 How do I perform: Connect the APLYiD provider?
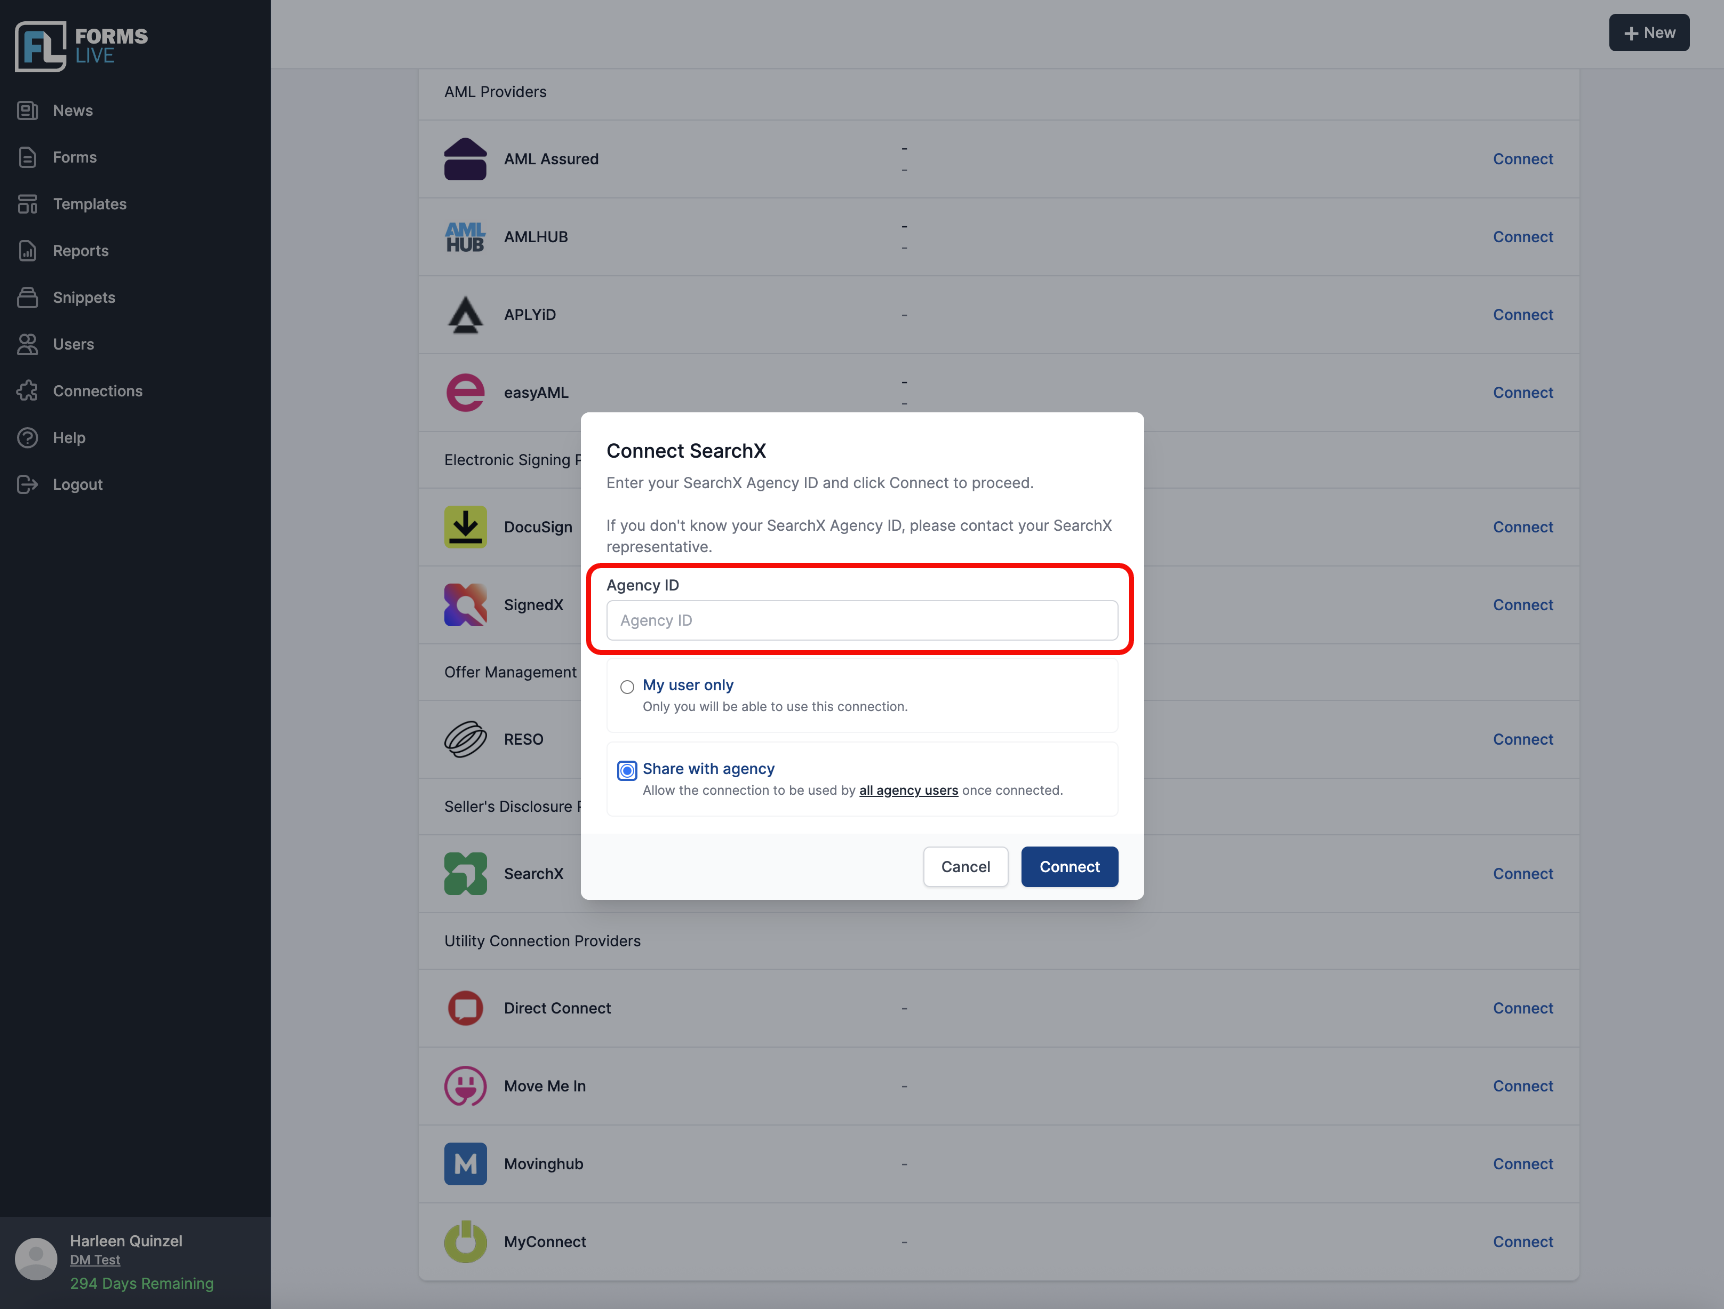[x=1523, y=315]
